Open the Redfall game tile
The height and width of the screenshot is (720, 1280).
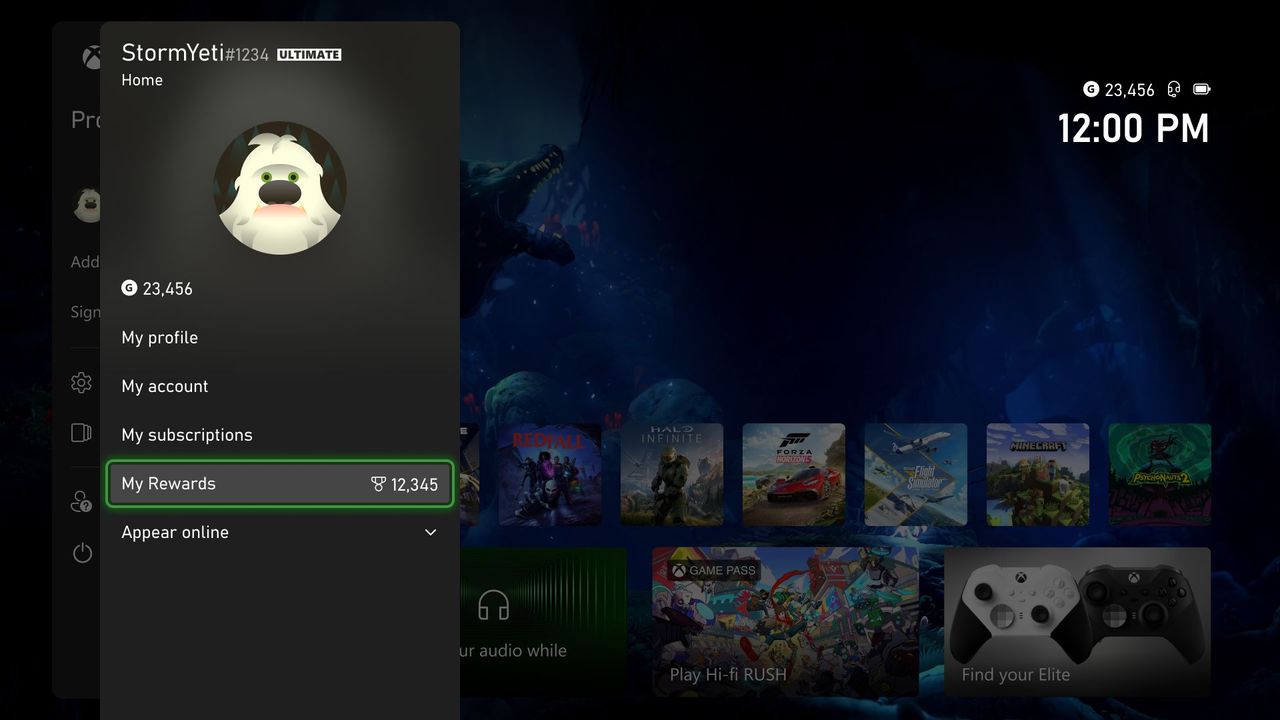coord(550,474)
